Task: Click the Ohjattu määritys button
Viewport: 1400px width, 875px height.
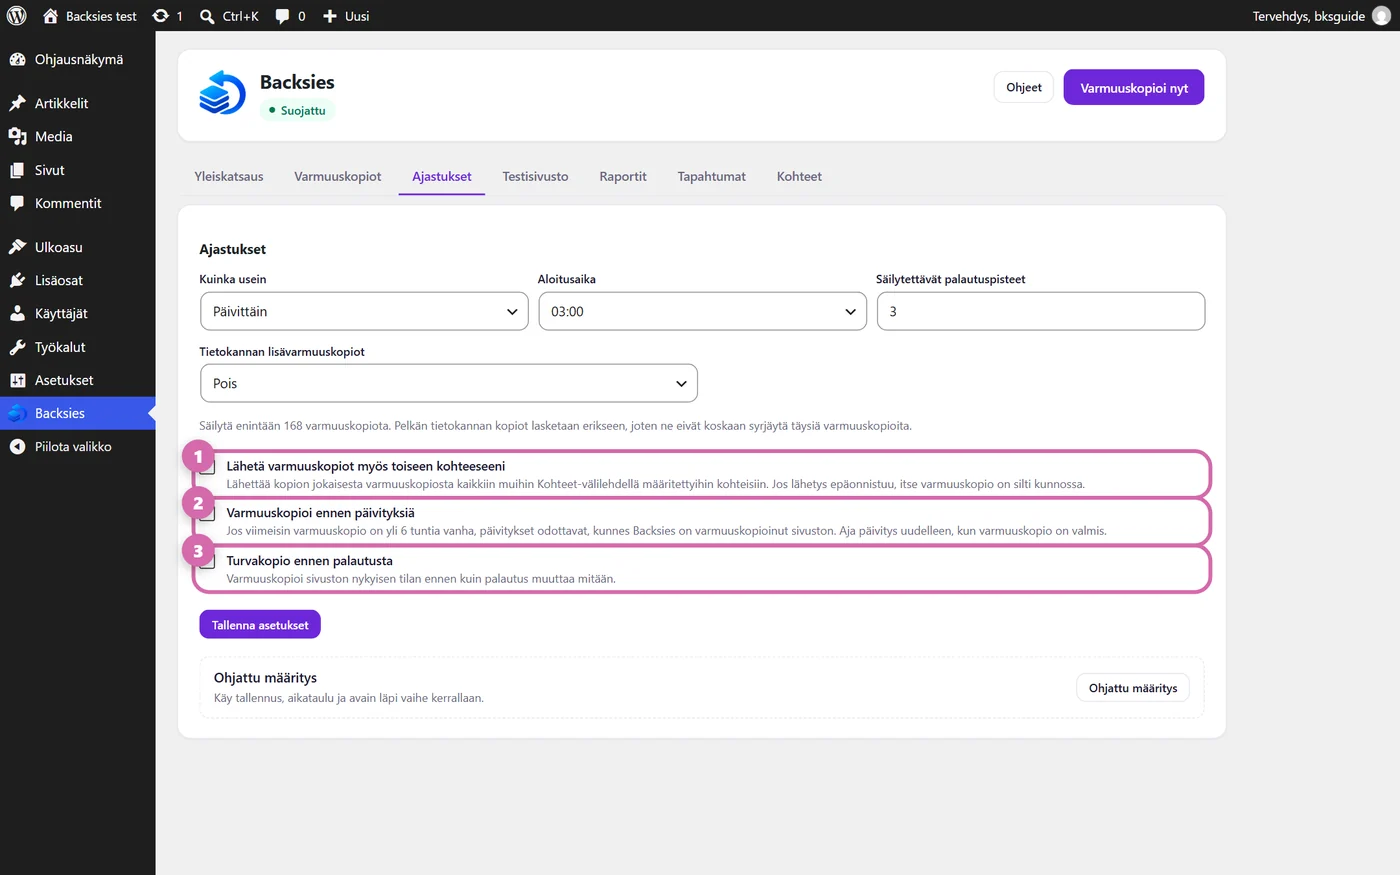Action: [x=1133, y=688]
